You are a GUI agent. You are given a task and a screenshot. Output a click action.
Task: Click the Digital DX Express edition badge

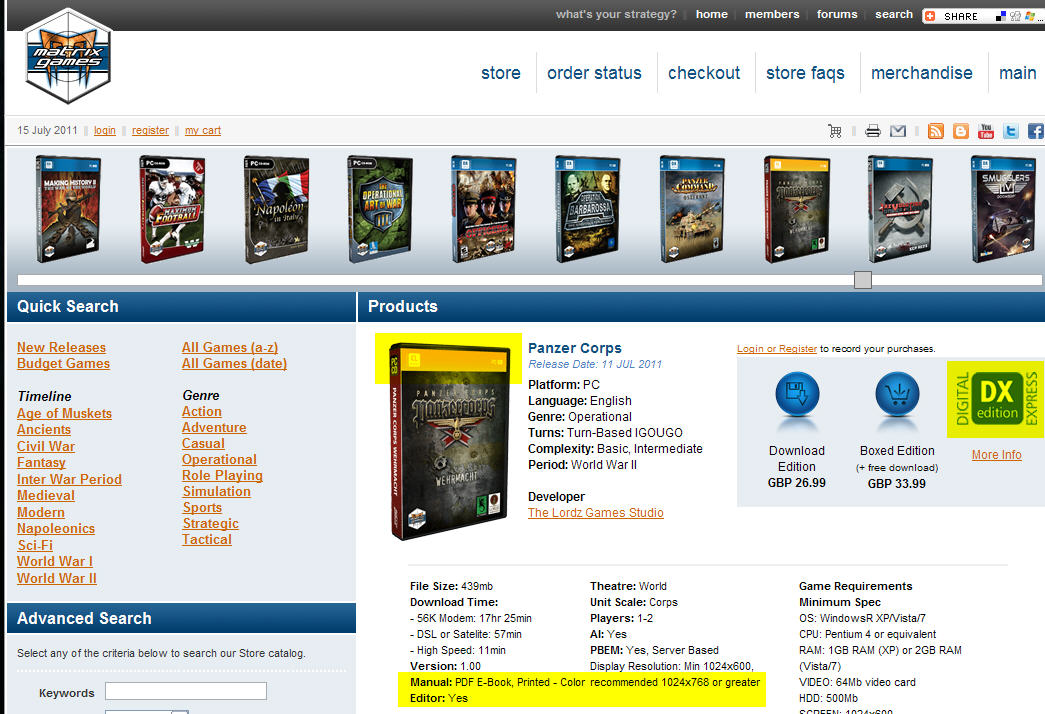tap(996, 399)
